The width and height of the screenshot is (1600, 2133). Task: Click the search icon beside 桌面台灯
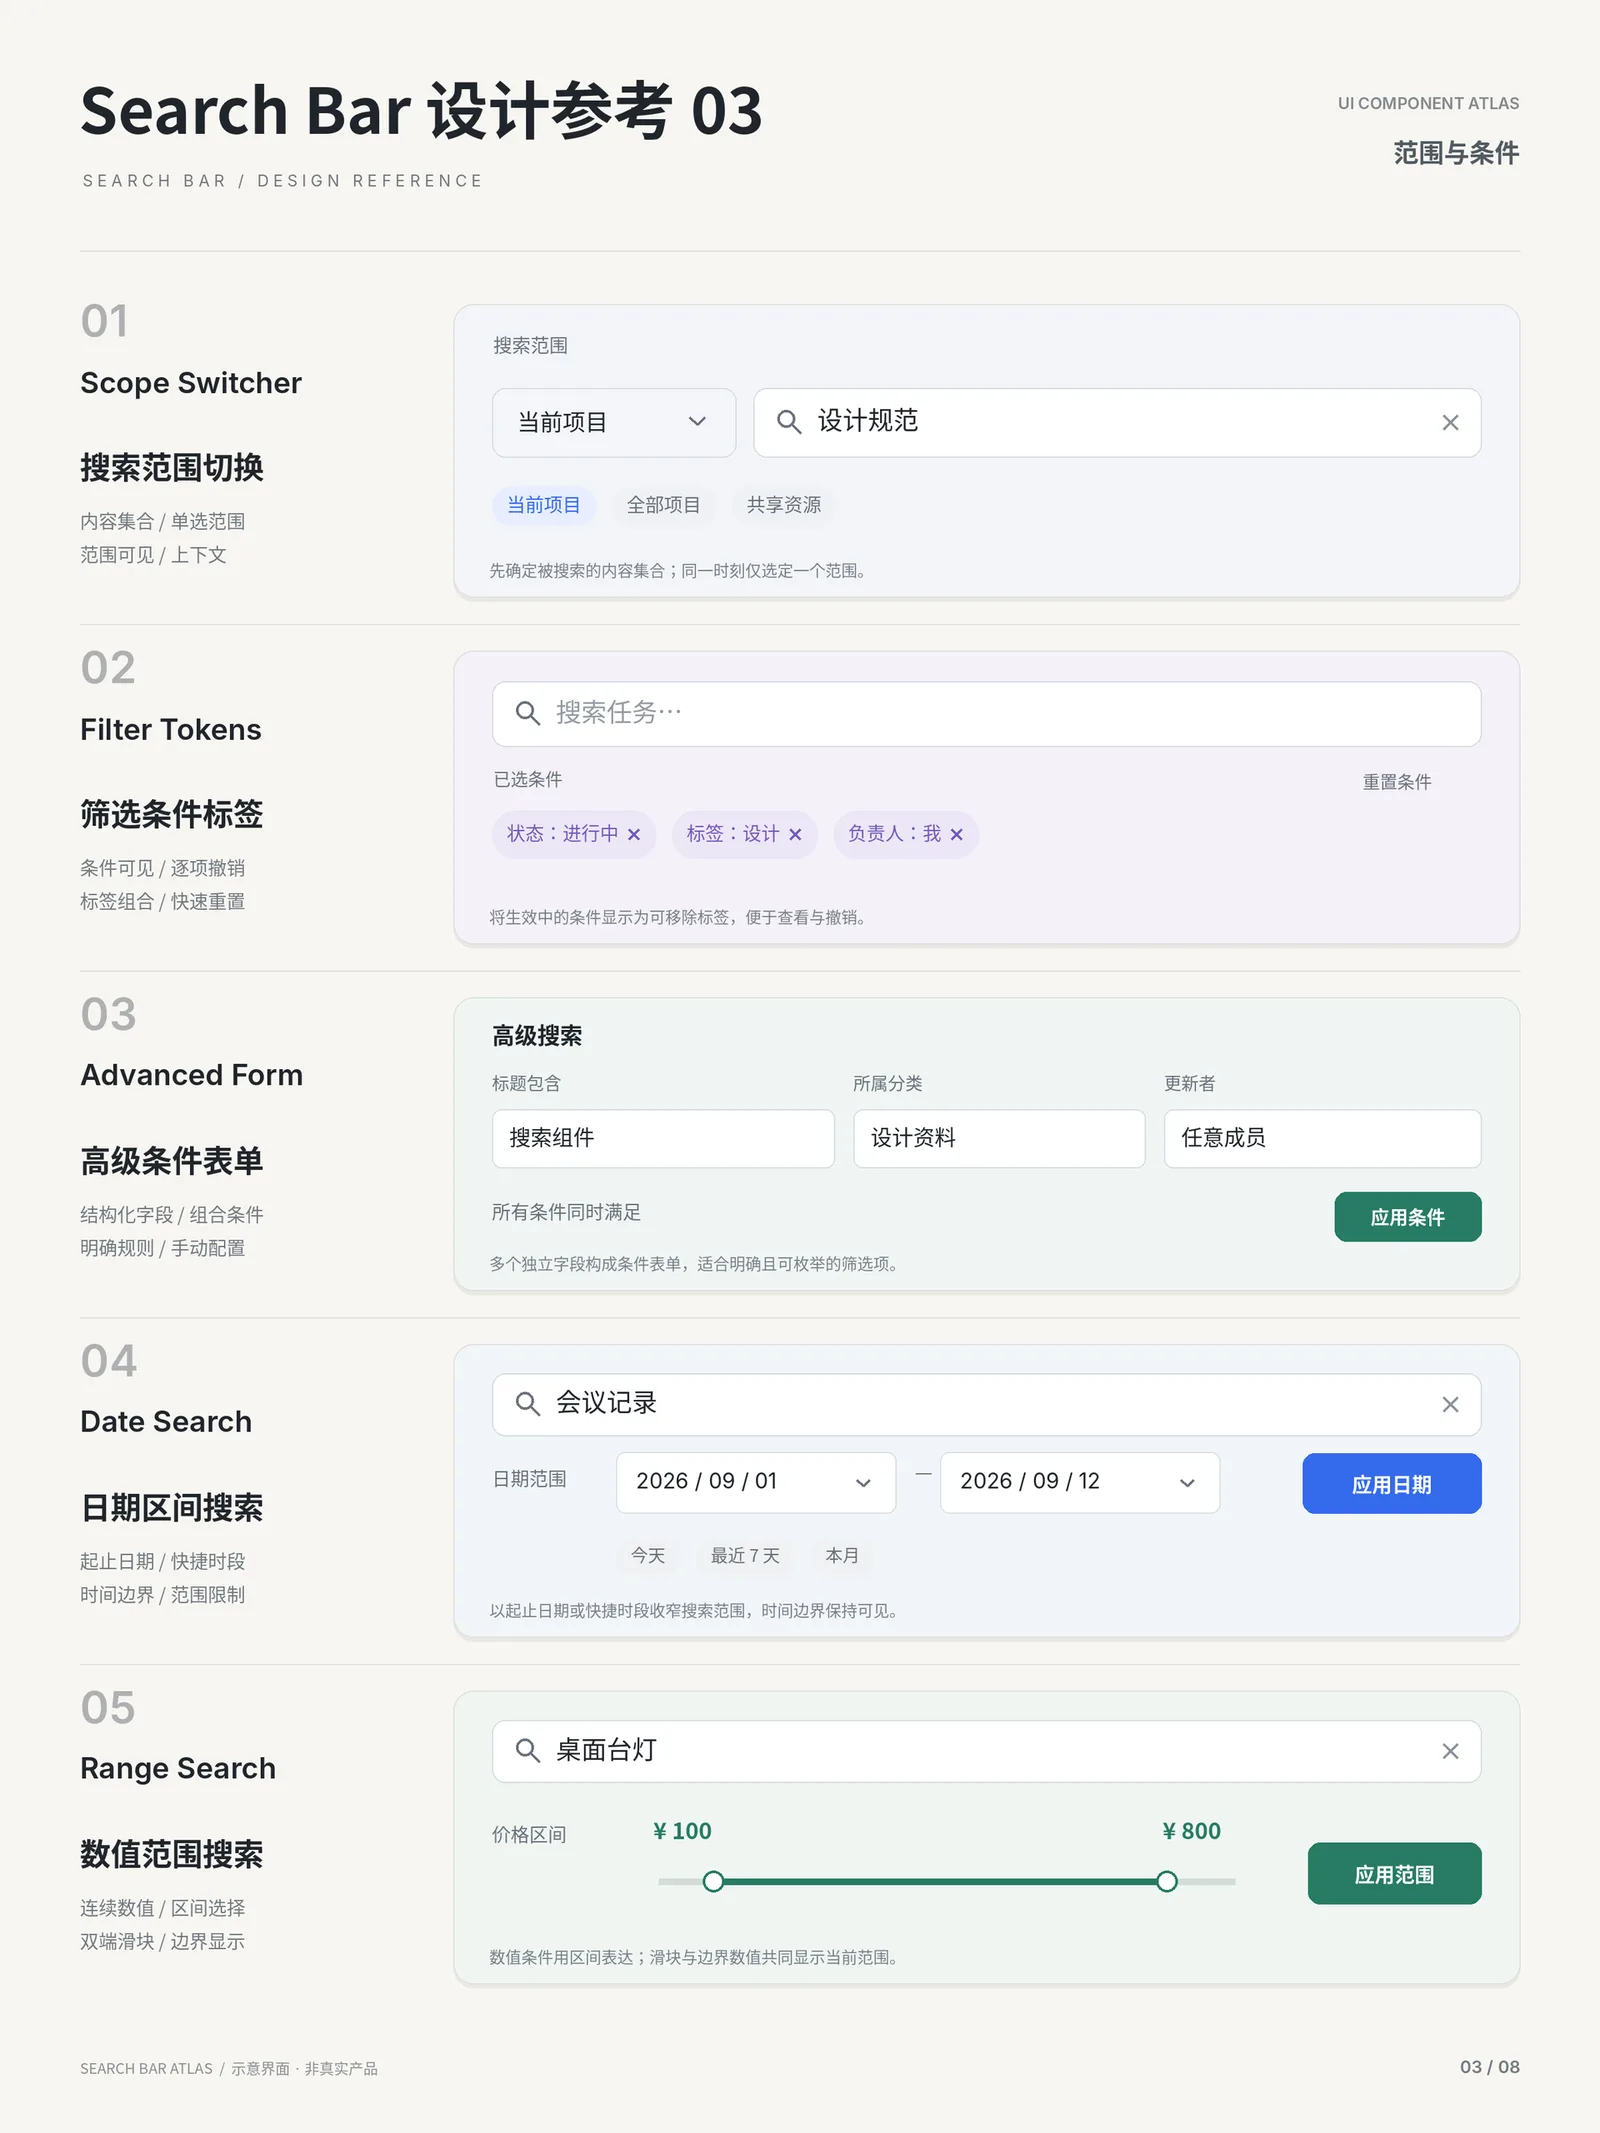coord(527,1750)
